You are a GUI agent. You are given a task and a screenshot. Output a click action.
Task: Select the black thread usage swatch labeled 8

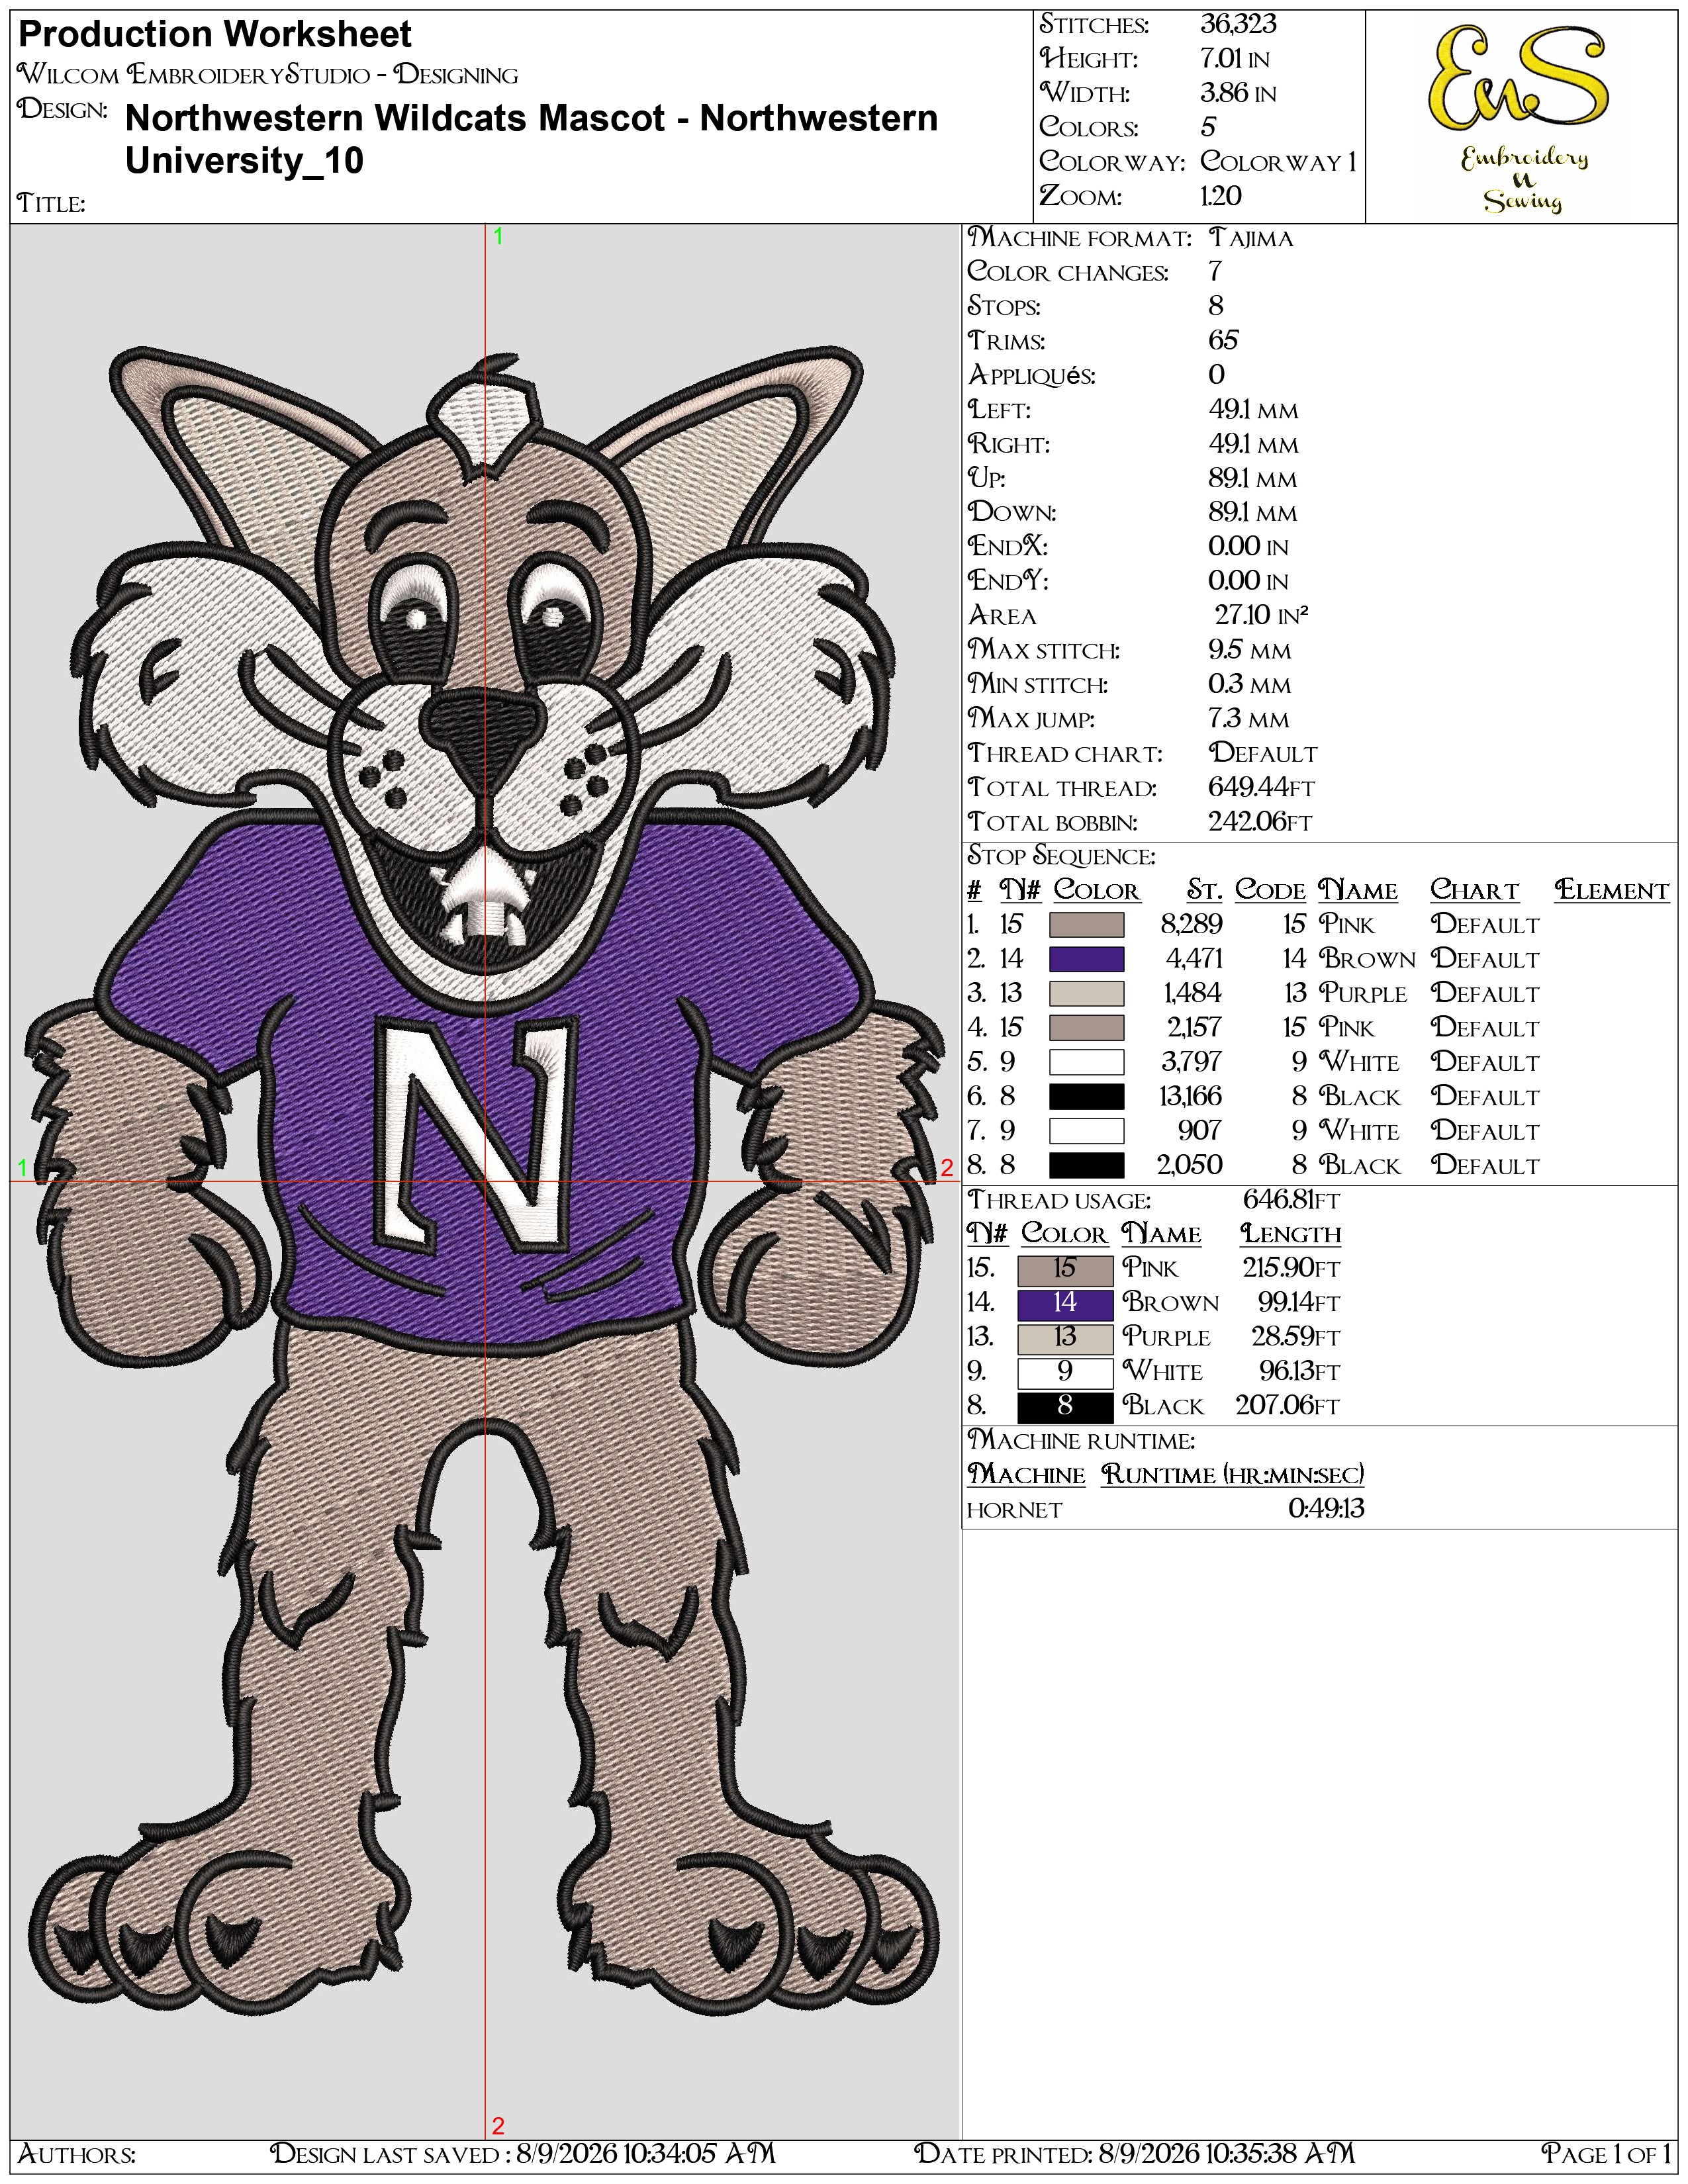click(1065, 1407)
